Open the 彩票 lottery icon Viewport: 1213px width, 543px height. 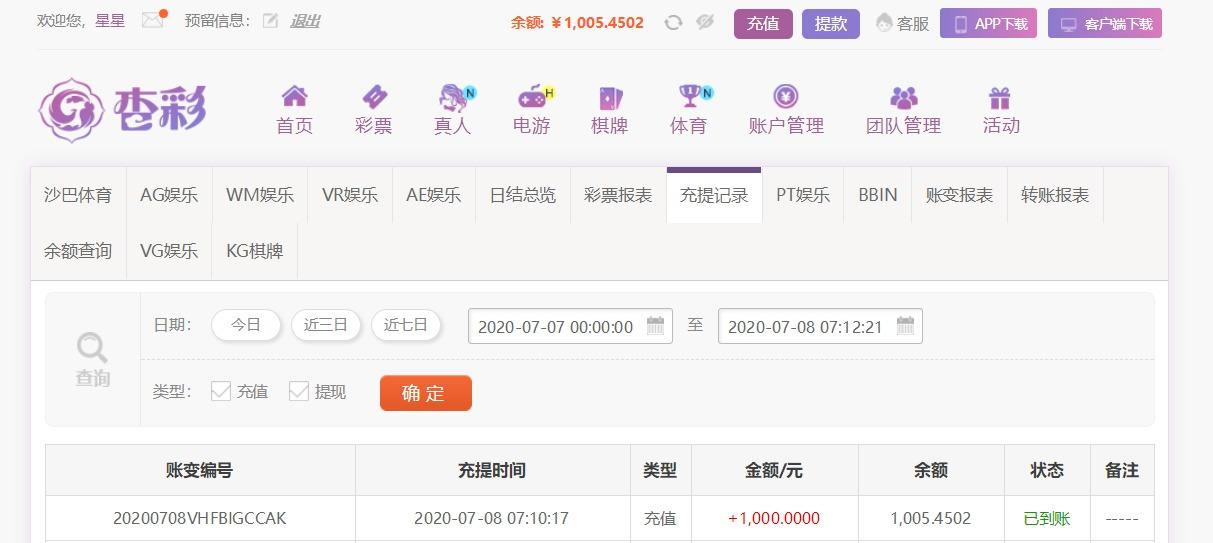374,96
